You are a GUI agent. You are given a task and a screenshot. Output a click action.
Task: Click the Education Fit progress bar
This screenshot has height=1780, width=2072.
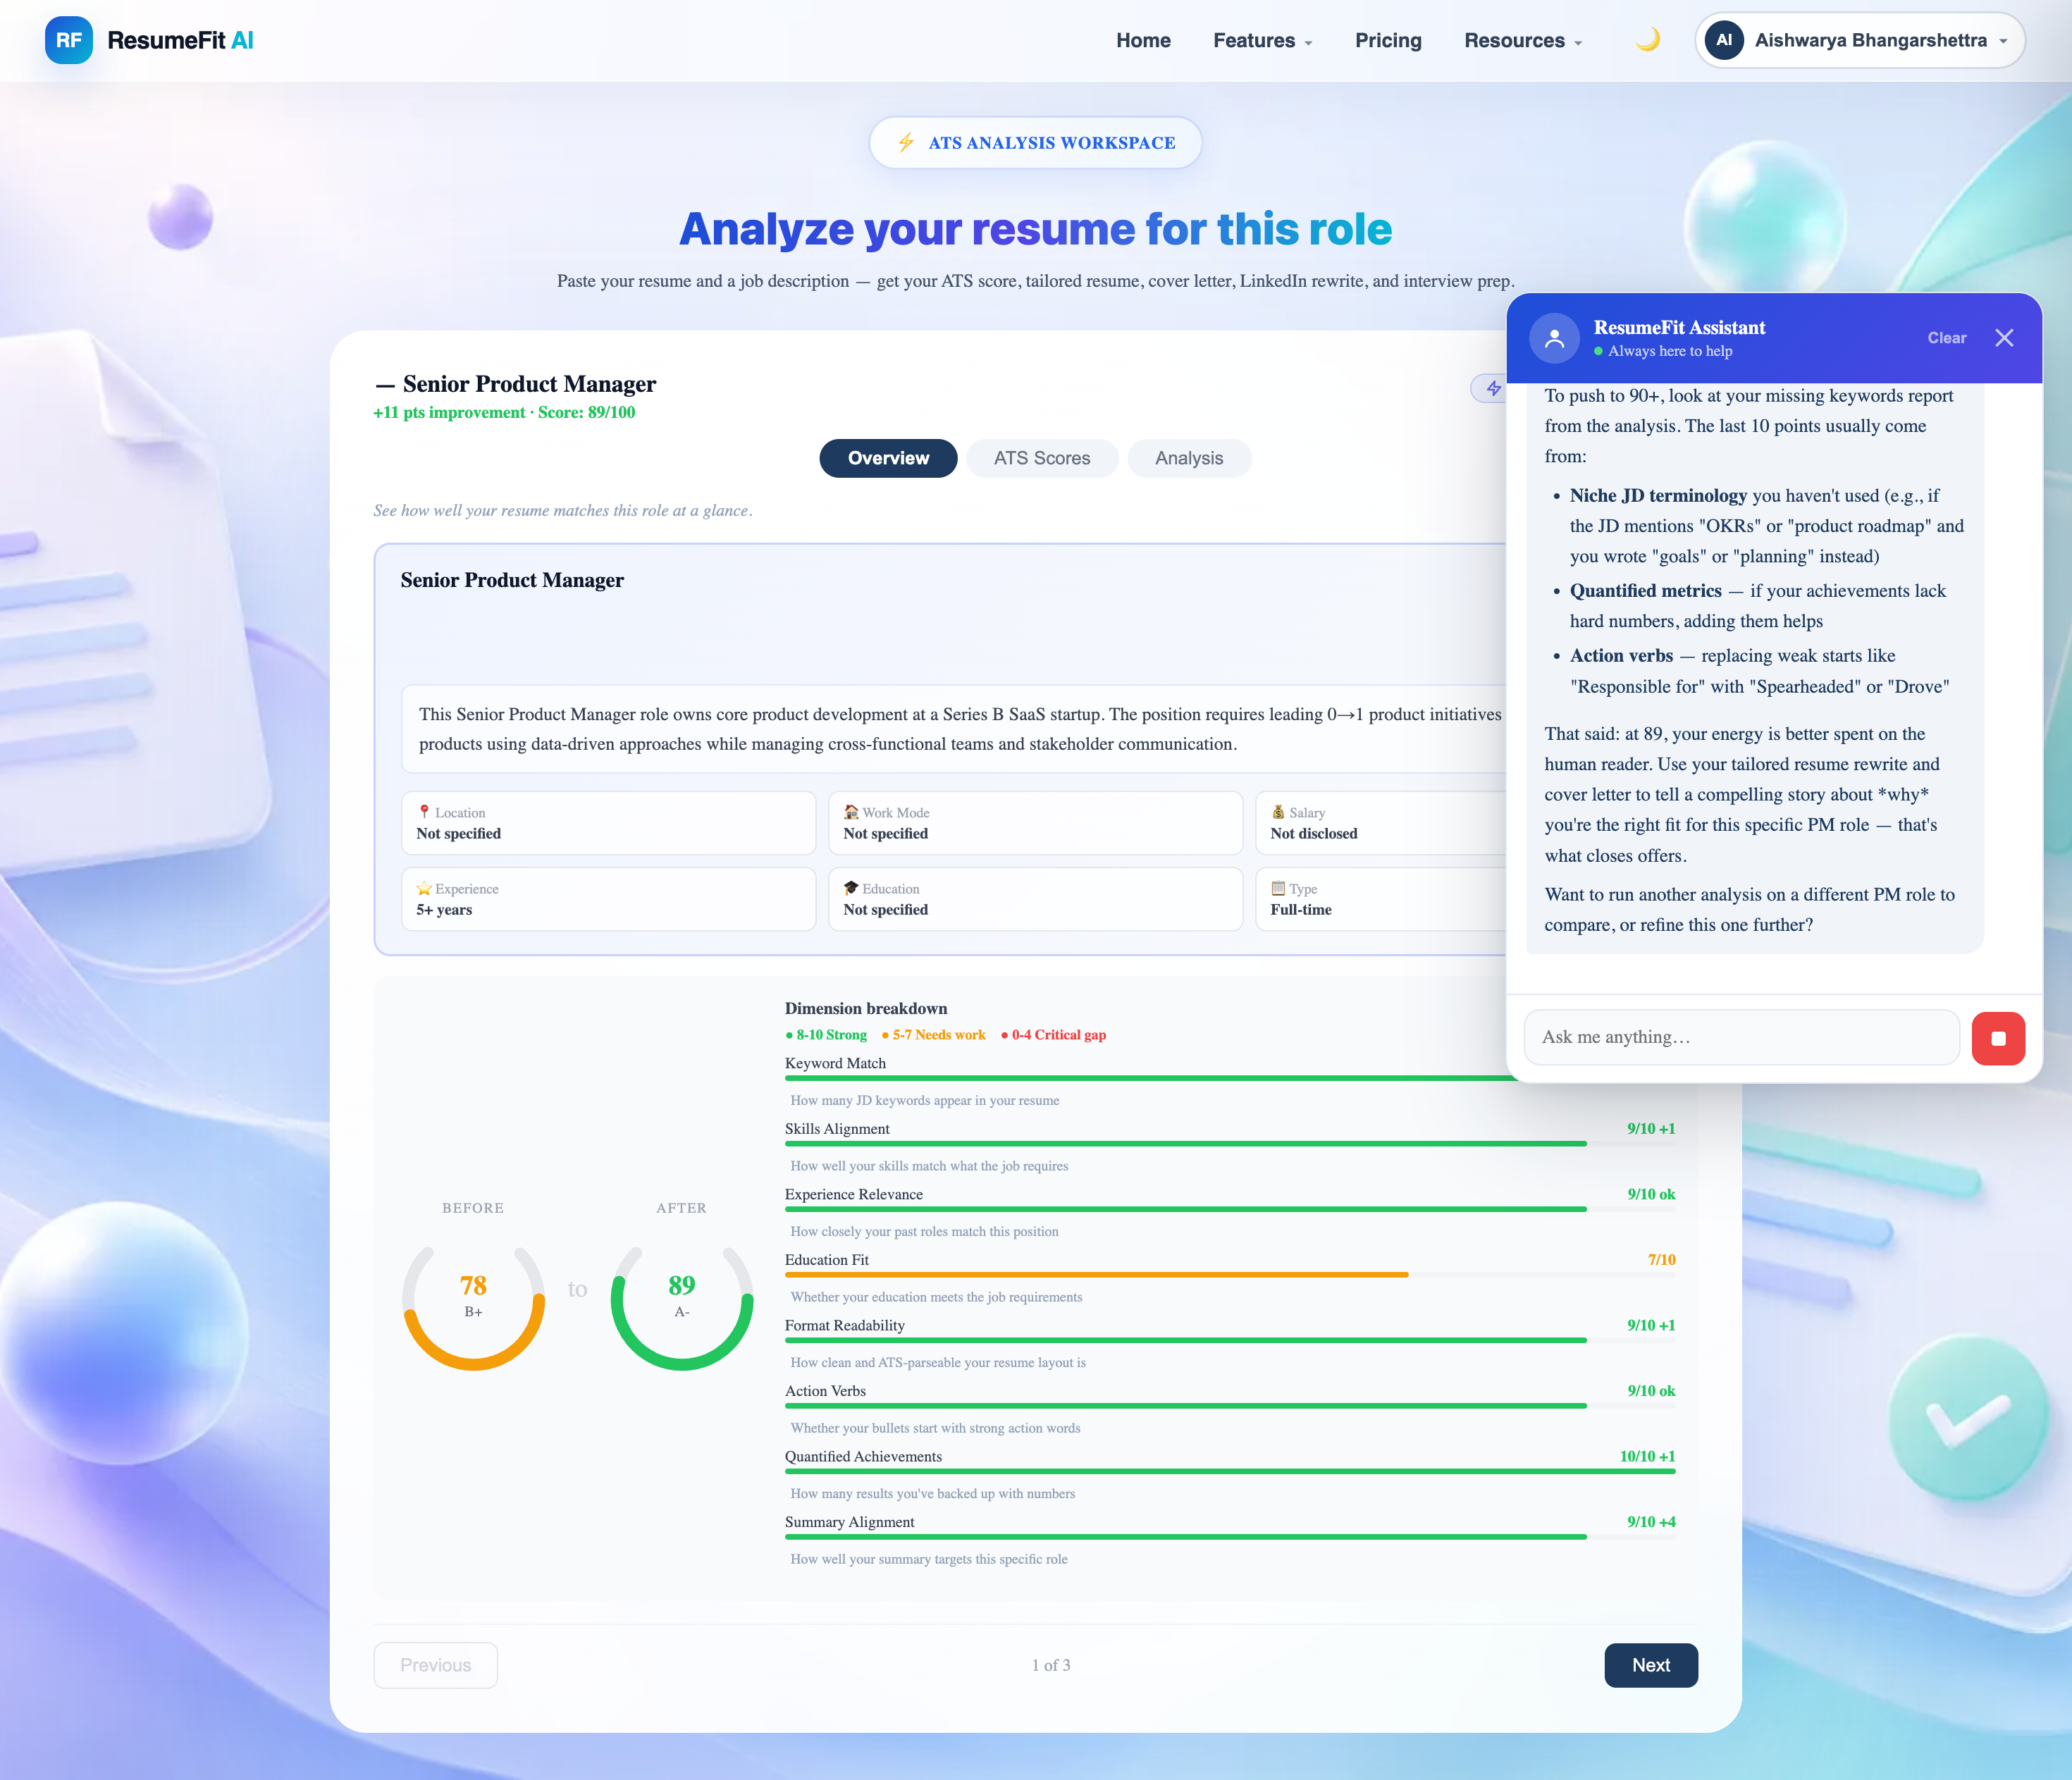[1230, 1275]
